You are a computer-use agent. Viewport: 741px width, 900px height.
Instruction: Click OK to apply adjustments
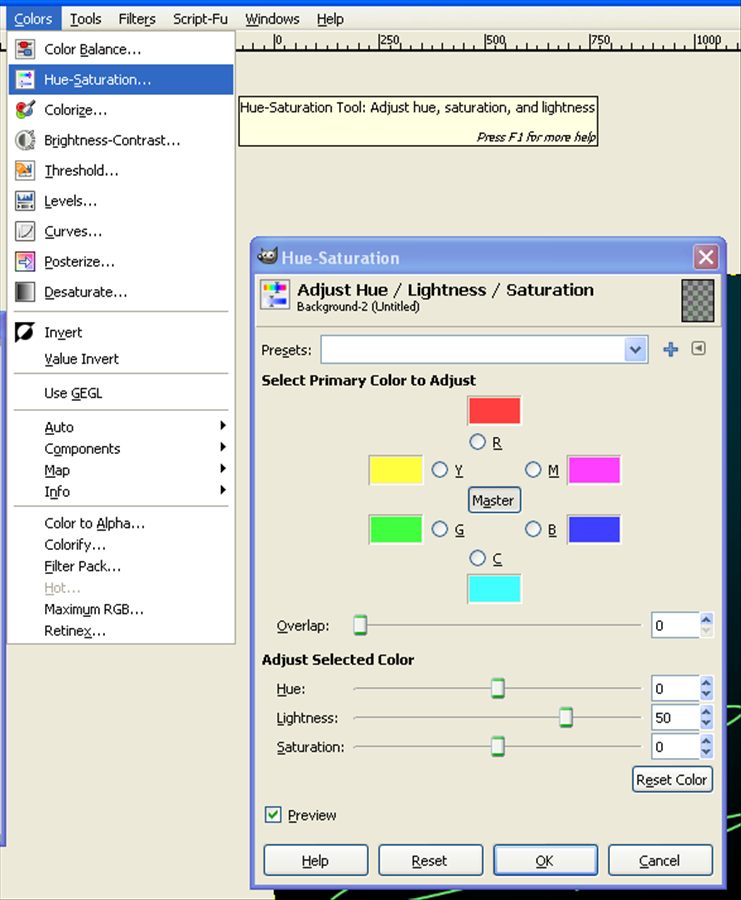pos(545,860)
